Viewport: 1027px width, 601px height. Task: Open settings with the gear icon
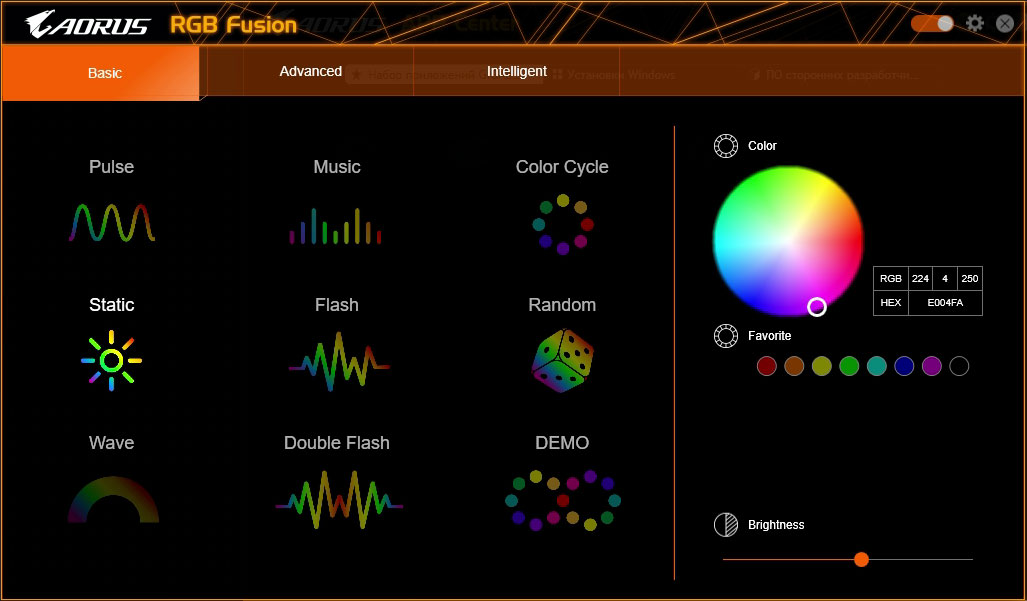click(975, 24)
